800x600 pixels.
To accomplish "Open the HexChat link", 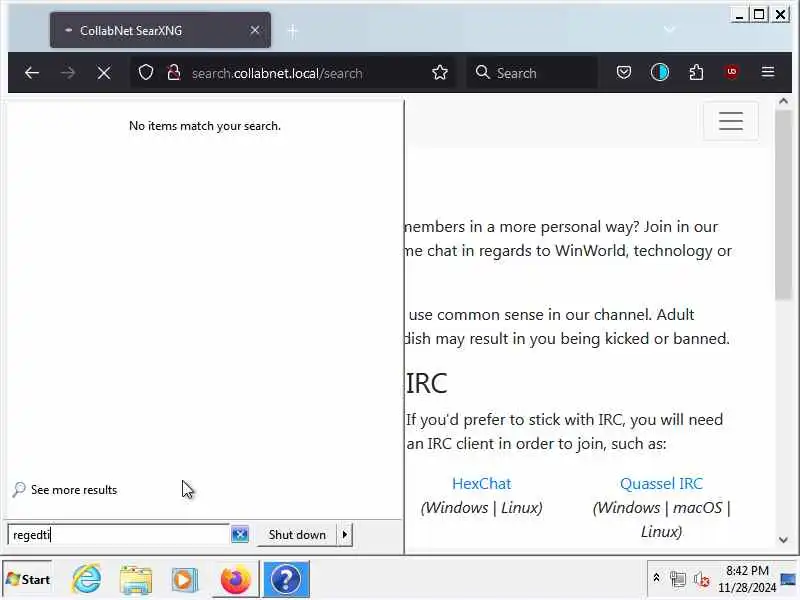I will [x=481, y=483].
